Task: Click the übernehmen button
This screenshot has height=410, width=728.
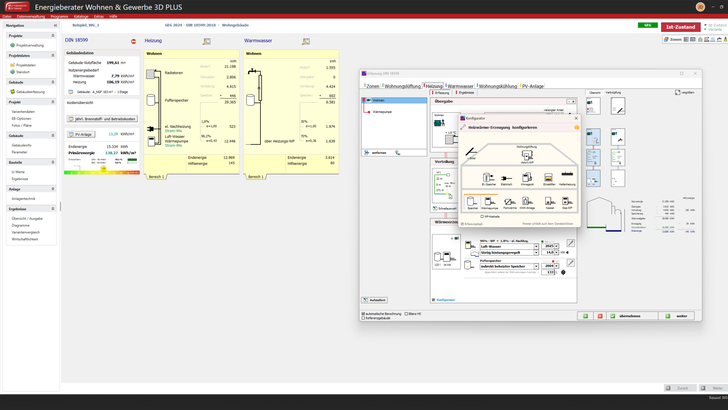Action: click(x=629, y=315)
